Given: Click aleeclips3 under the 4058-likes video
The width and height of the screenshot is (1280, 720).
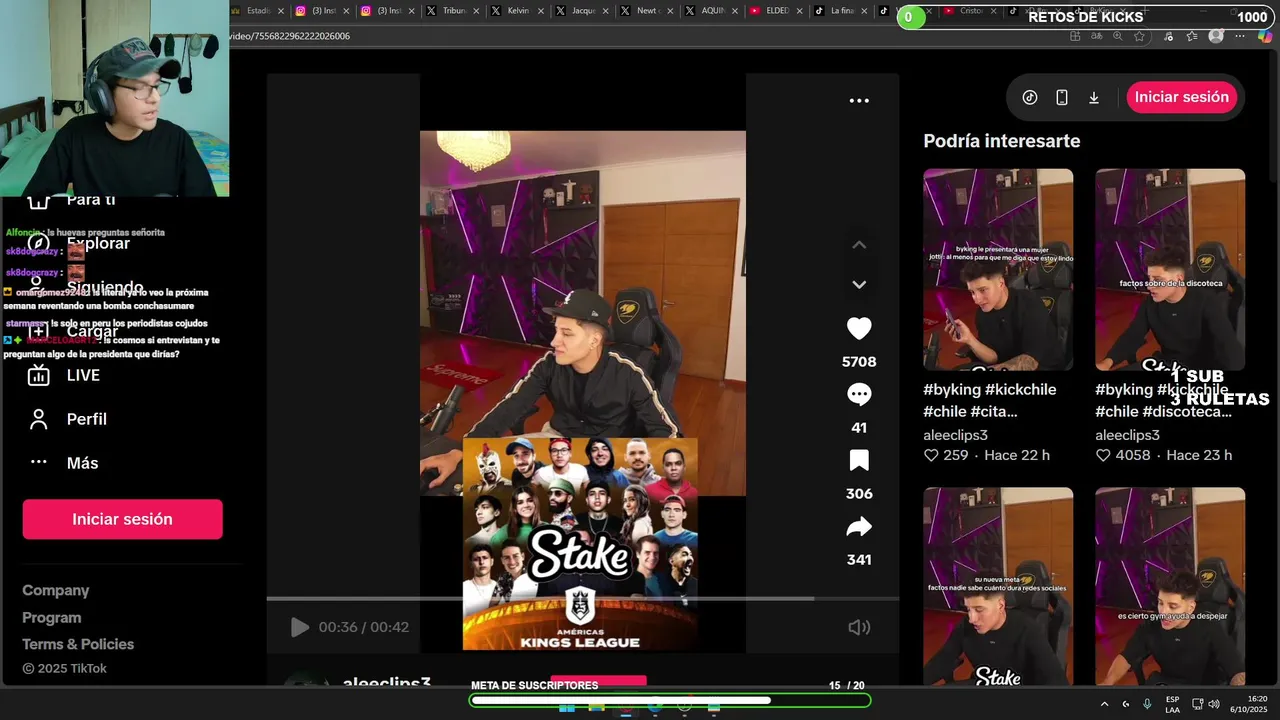Looking at the screenshot, I should pos(1127,435).
